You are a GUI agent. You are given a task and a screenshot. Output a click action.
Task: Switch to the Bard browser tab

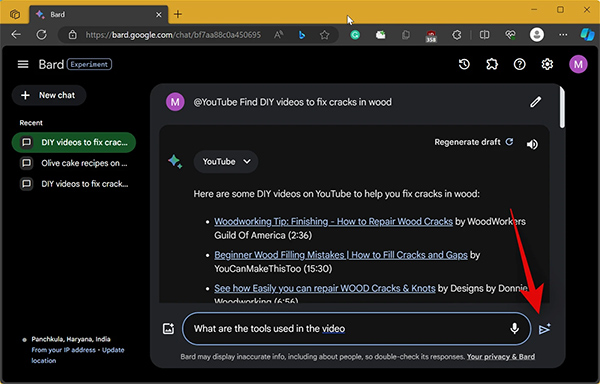coord(98,15)
